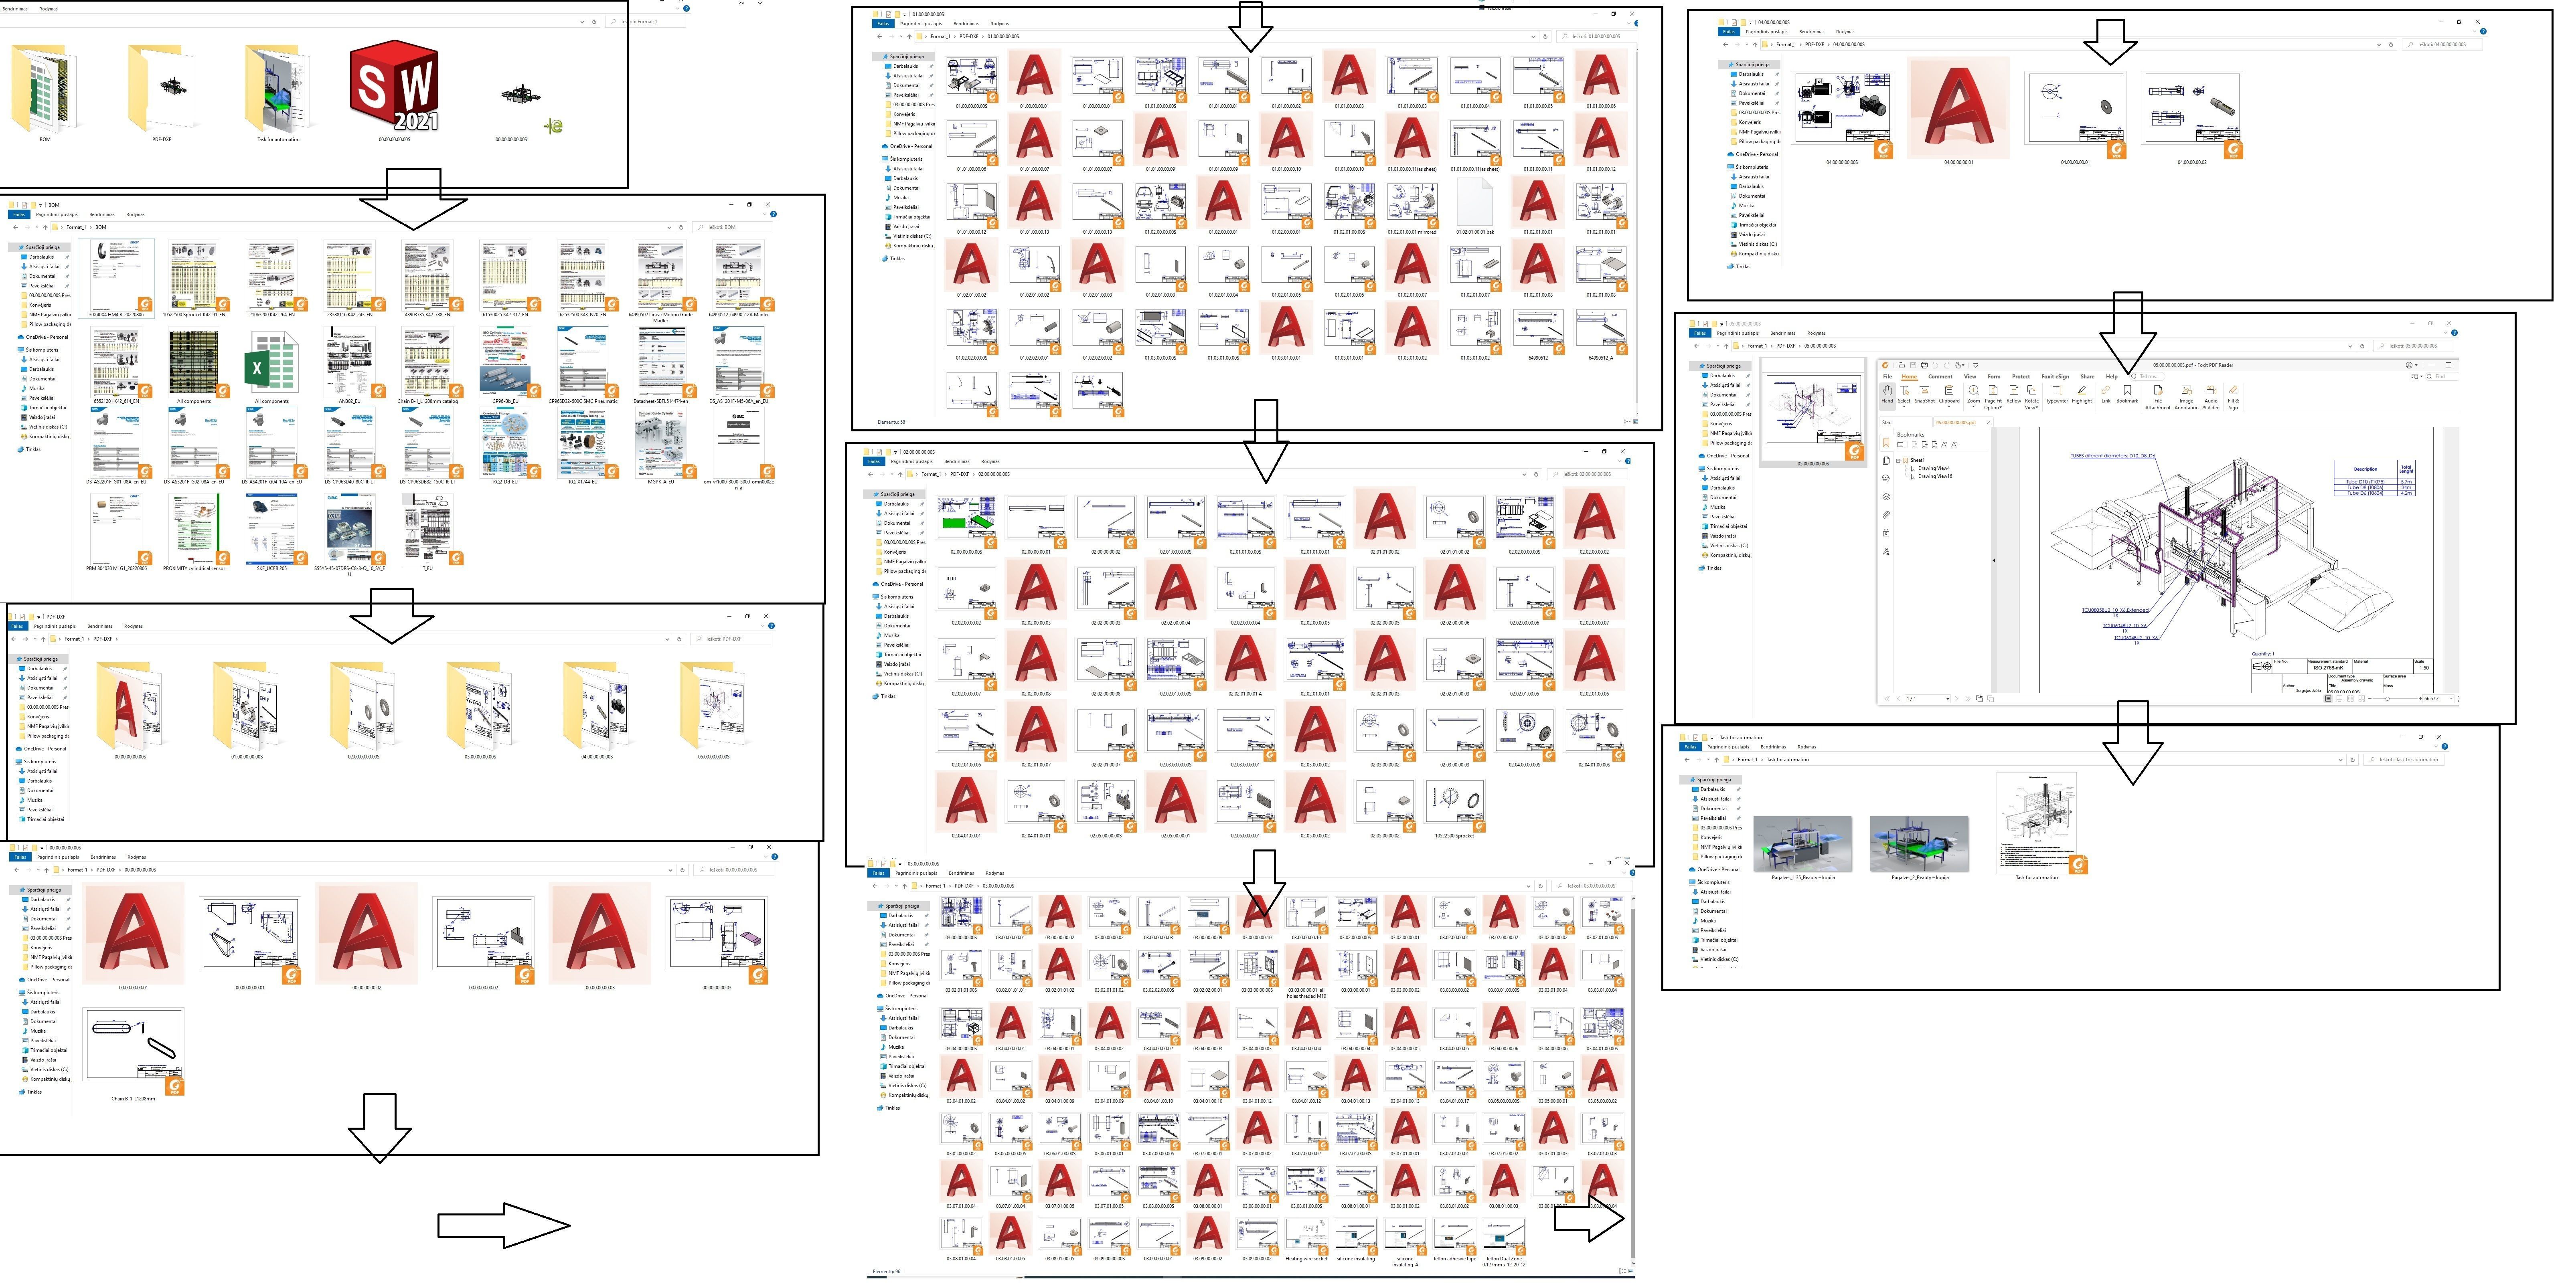Open the Foxit eSign tab
This screenshot has height=1286, width=2576.
pyautogui.click(x=2055, y=377)
